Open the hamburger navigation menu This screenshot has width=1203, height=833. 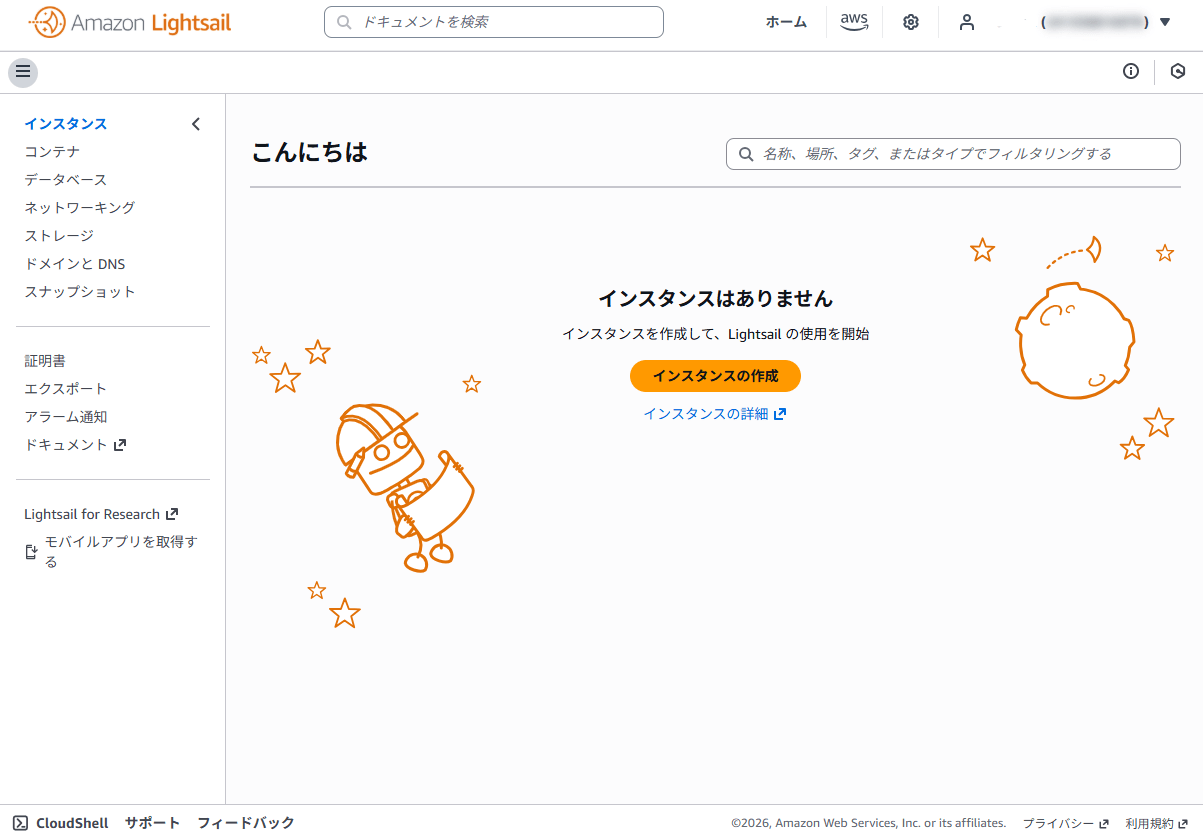click(23, 72)
